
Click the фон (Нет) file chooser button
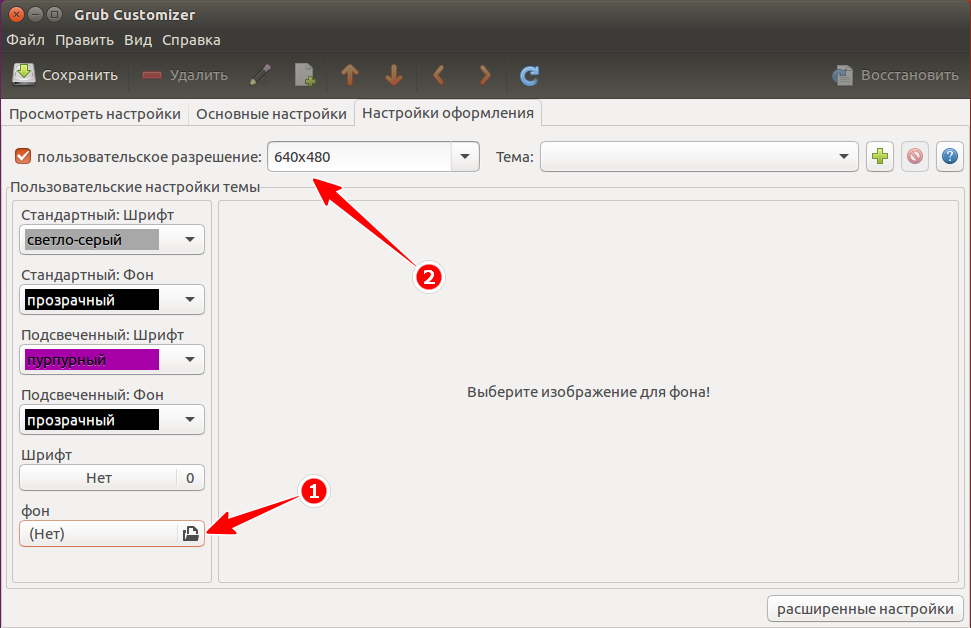coord(112,533)
